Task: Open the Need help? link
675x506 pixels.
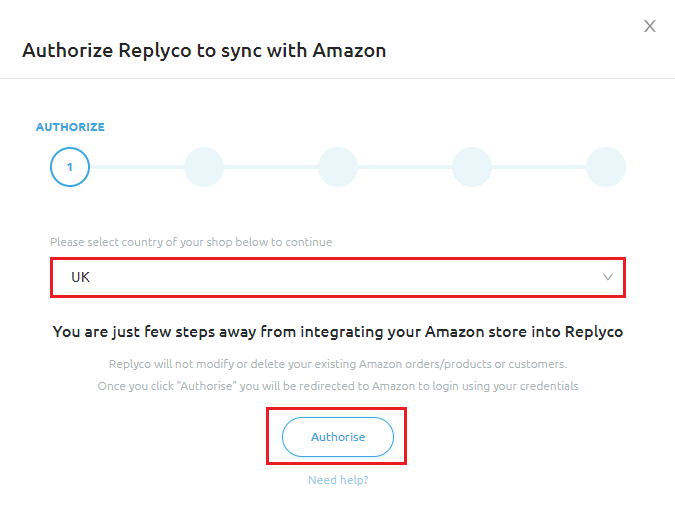Action: [338, 480]
